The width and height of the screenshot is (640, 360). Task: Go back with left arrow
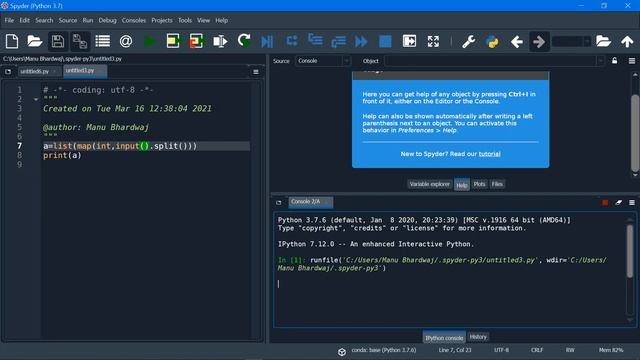point(517,41)
